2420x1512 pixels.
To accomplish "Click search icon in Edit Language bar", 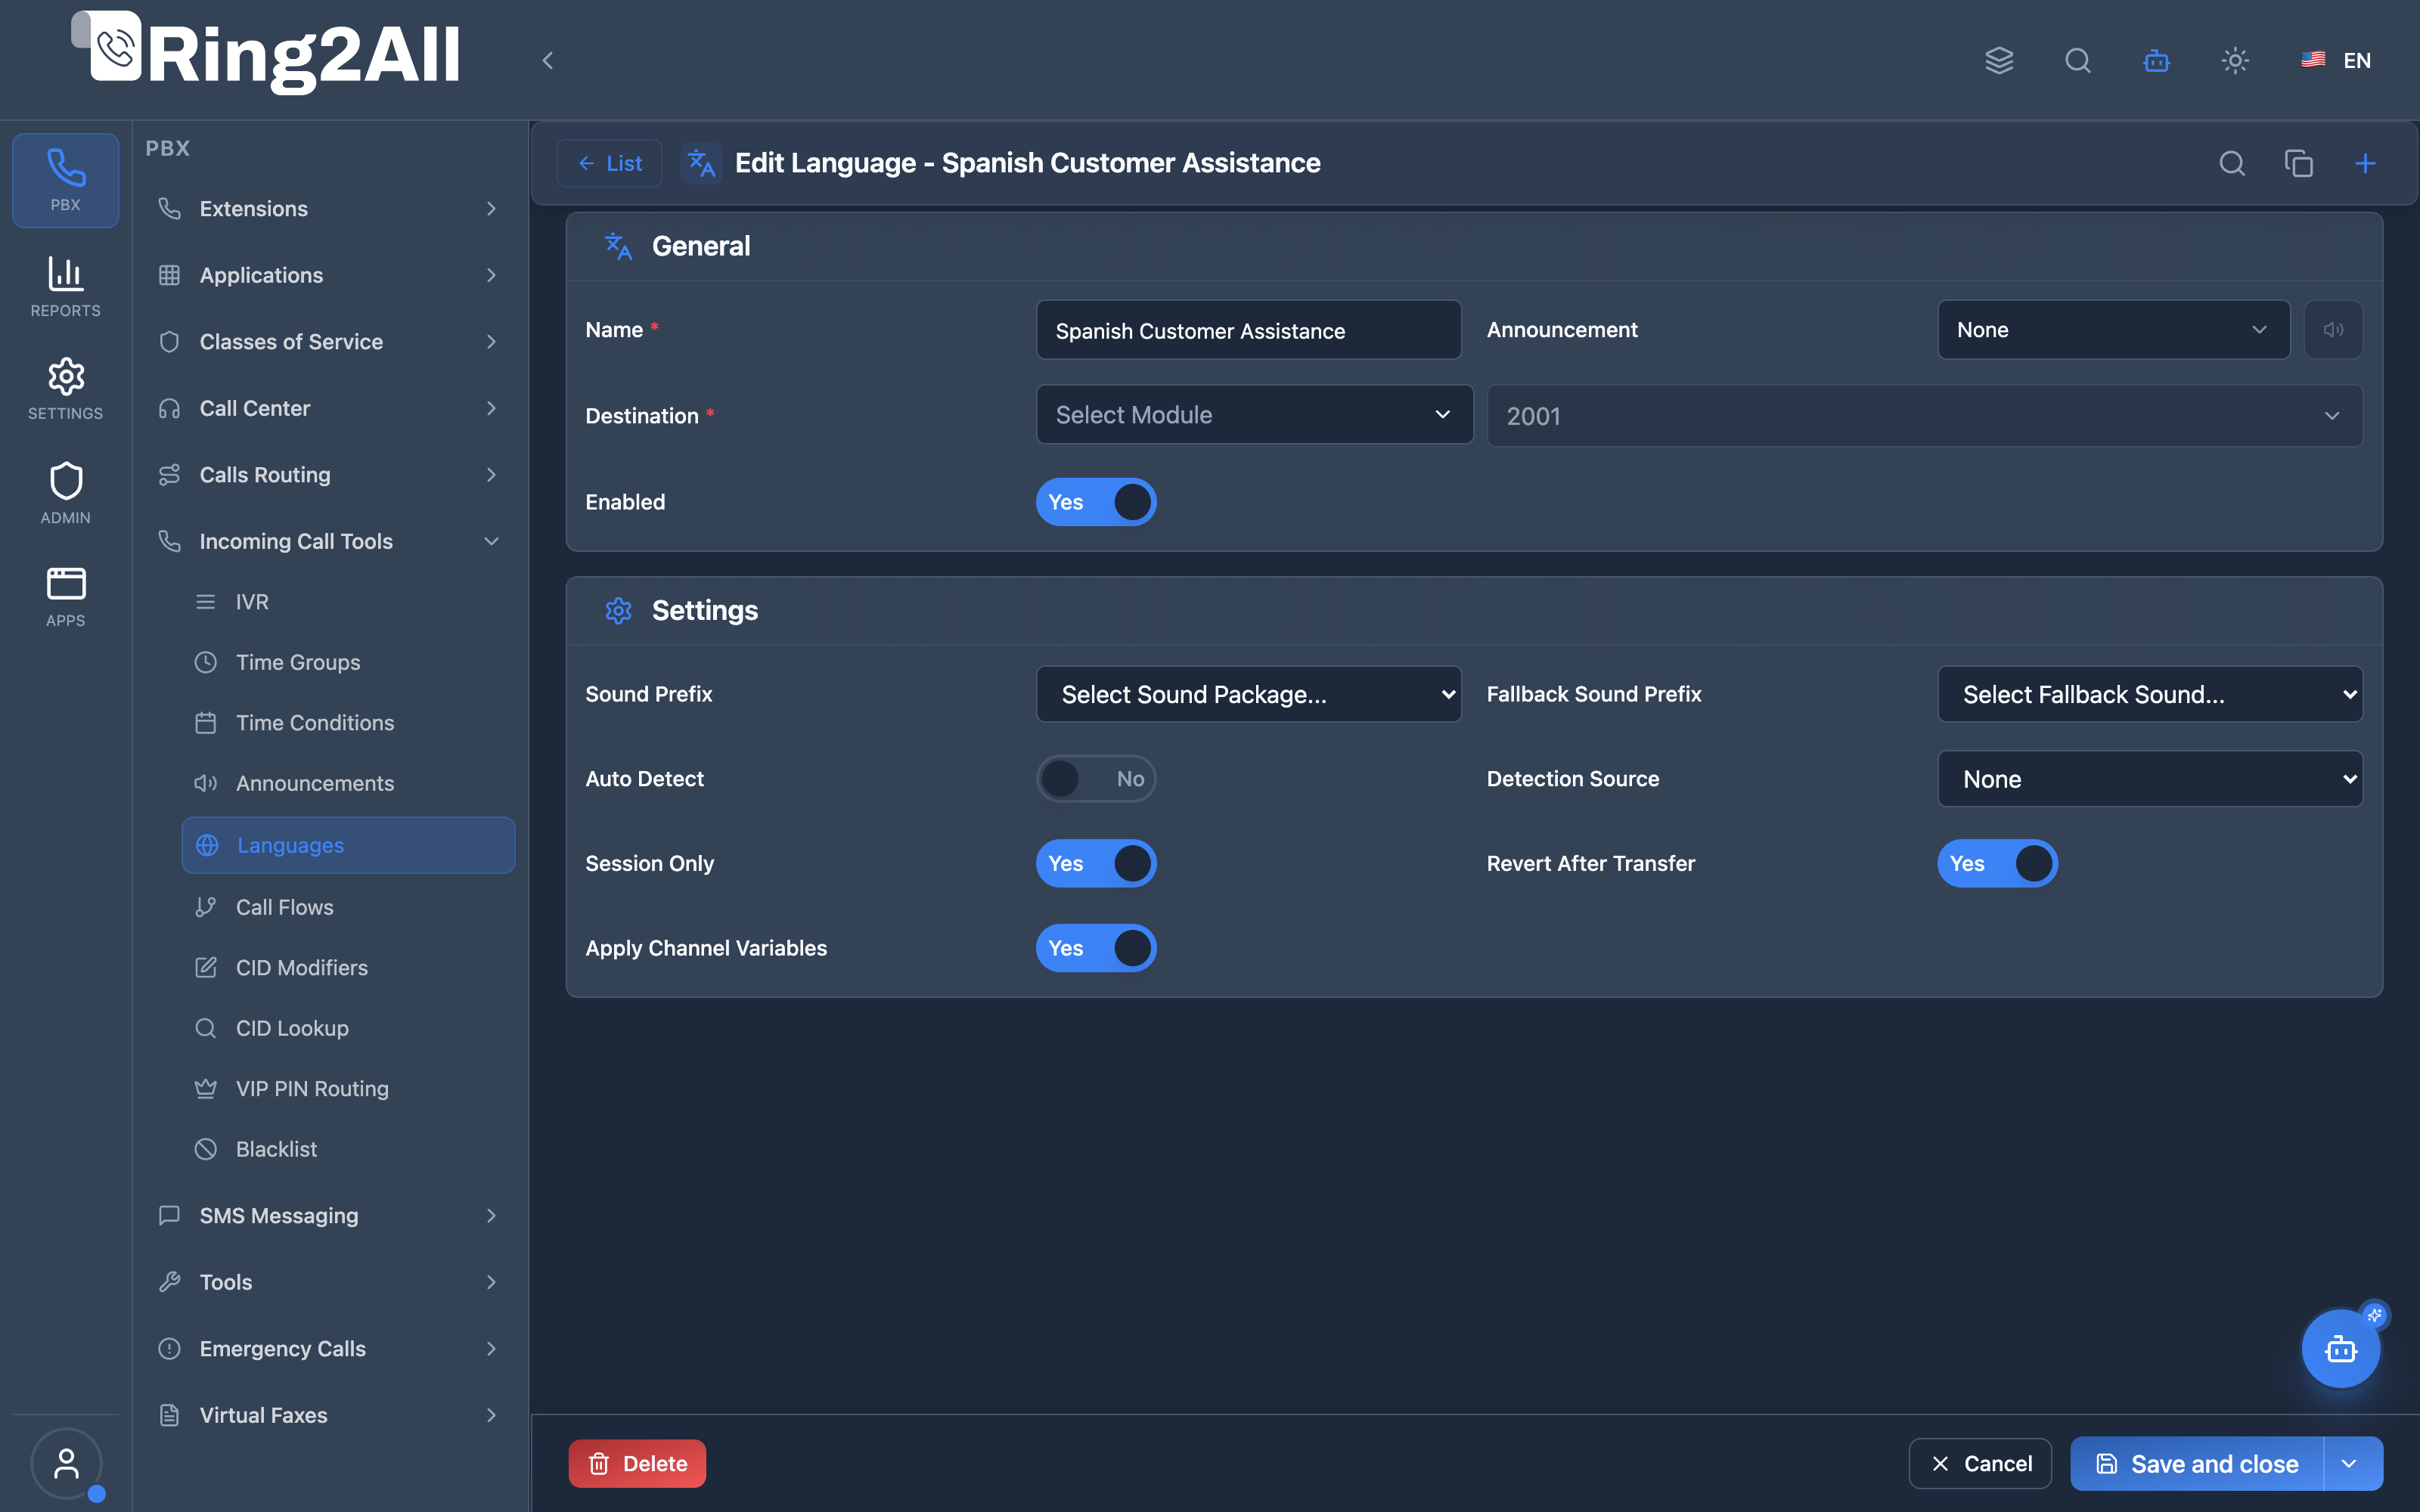I will (x=2232, y=163).
